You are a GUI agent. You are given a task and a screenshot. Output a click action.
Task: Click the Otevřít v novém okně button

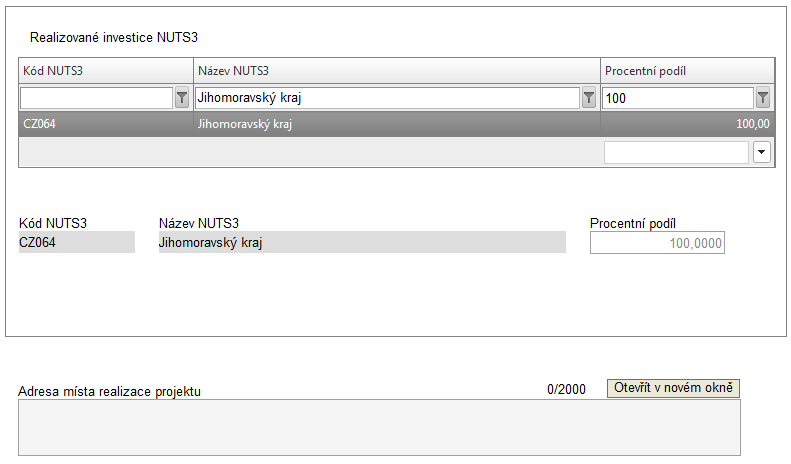click(x=673, y=388)
